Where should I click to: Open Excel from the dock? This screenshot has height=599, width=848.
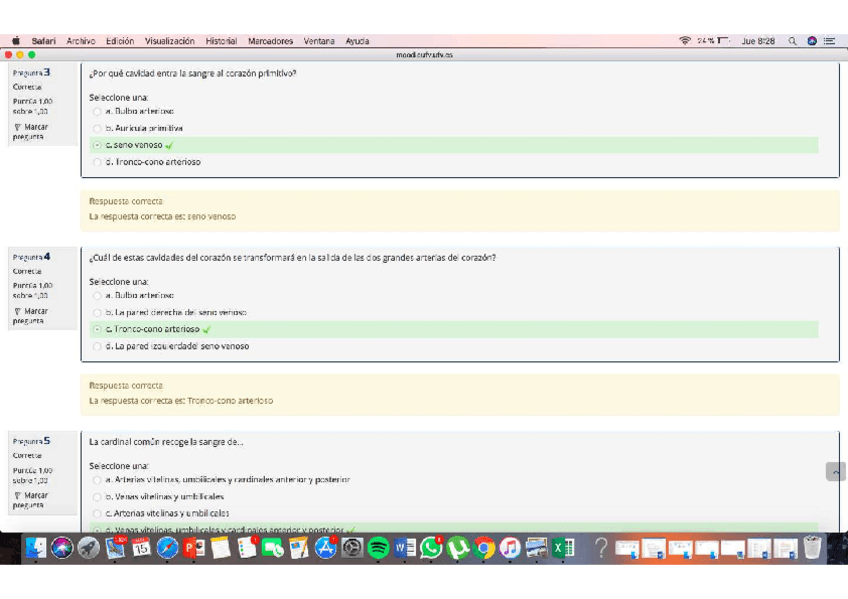coord(564,548)
